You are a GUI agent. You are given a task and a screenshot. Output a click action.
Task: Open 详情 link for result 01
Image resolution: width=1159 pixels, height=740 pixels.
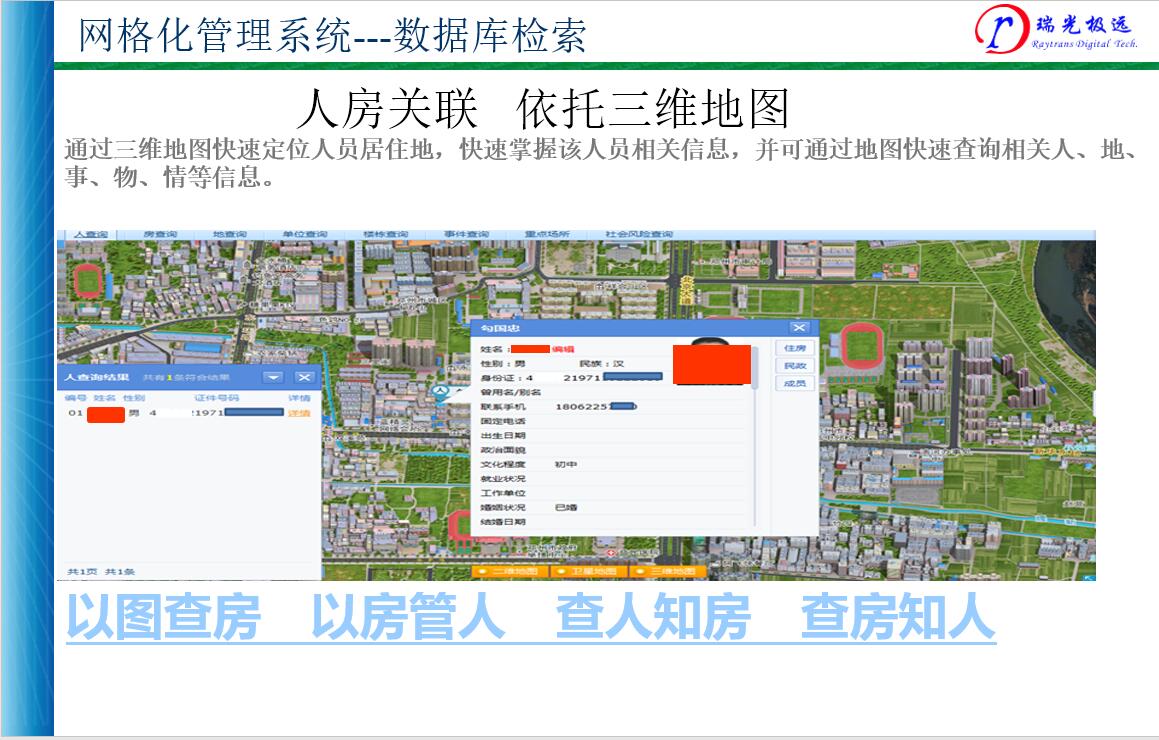click(299, 413)
